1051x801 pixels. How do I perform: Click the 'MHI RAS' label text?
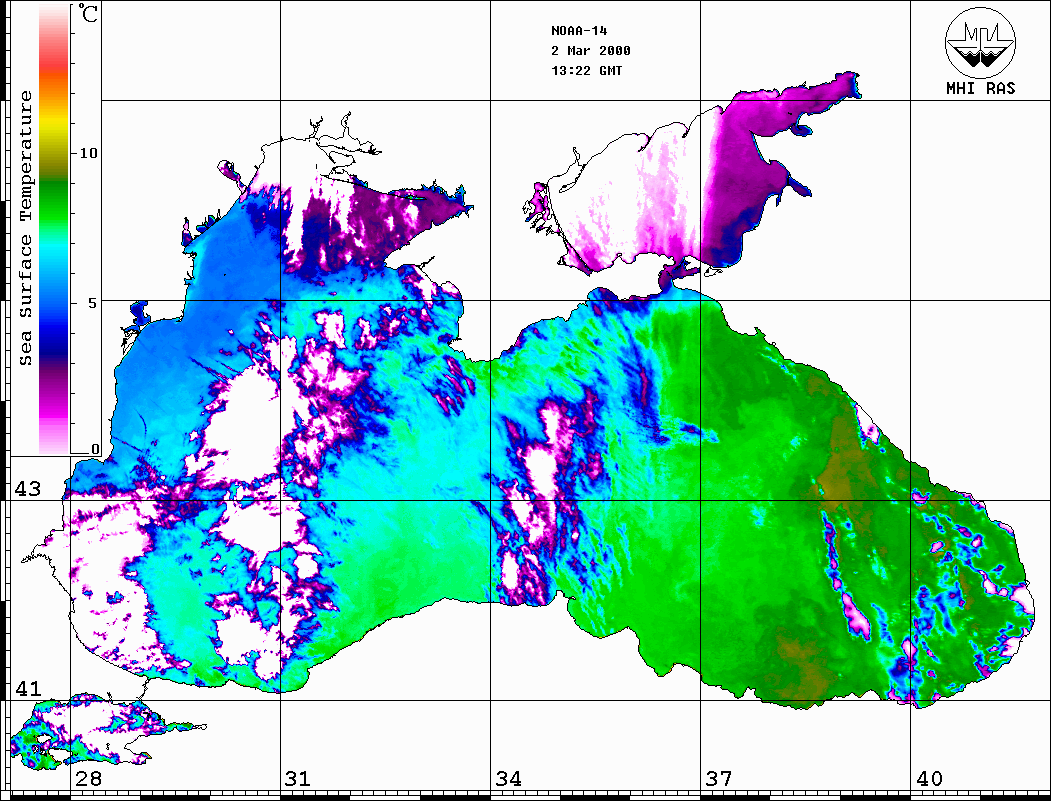pyautogui.click(x=981, y=88)
